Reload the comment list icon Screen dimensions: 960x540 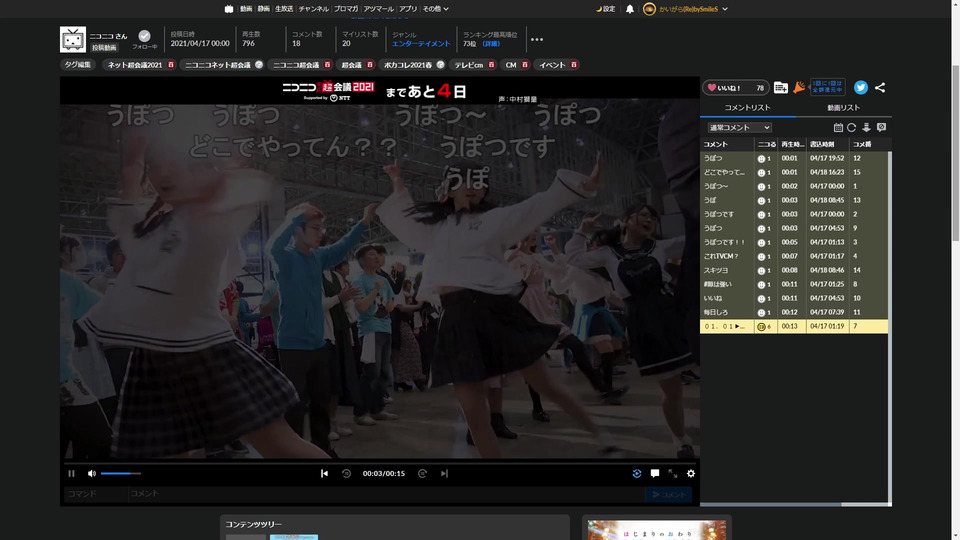pos(852,127)
